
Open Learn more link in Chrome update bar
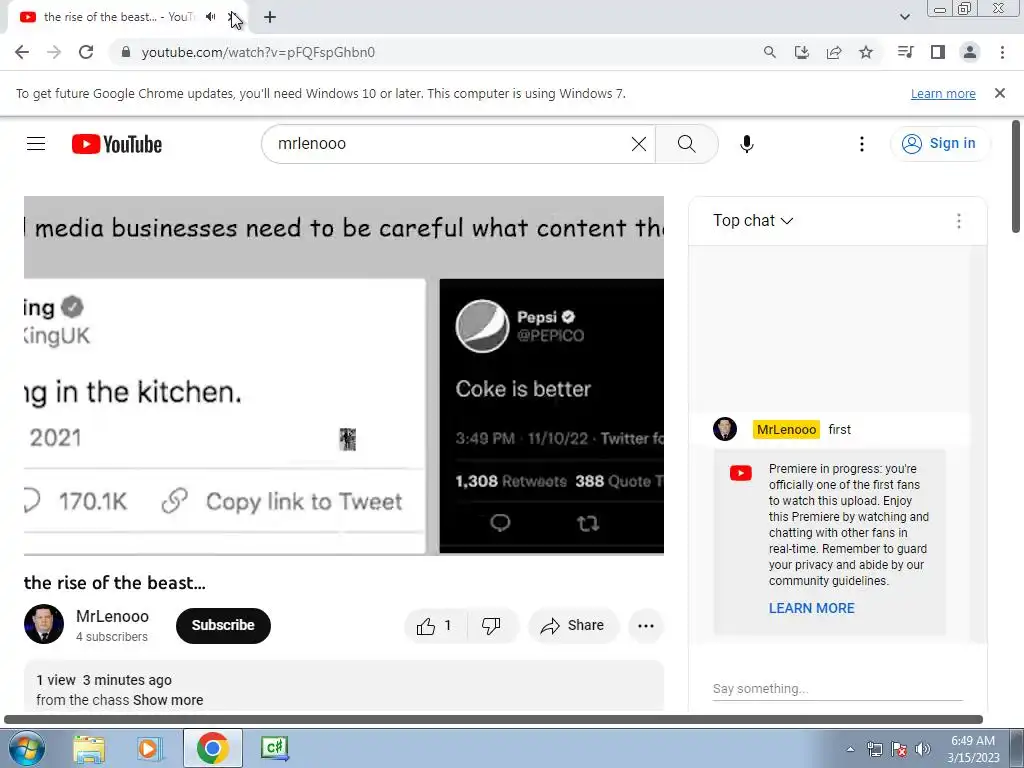943,93
